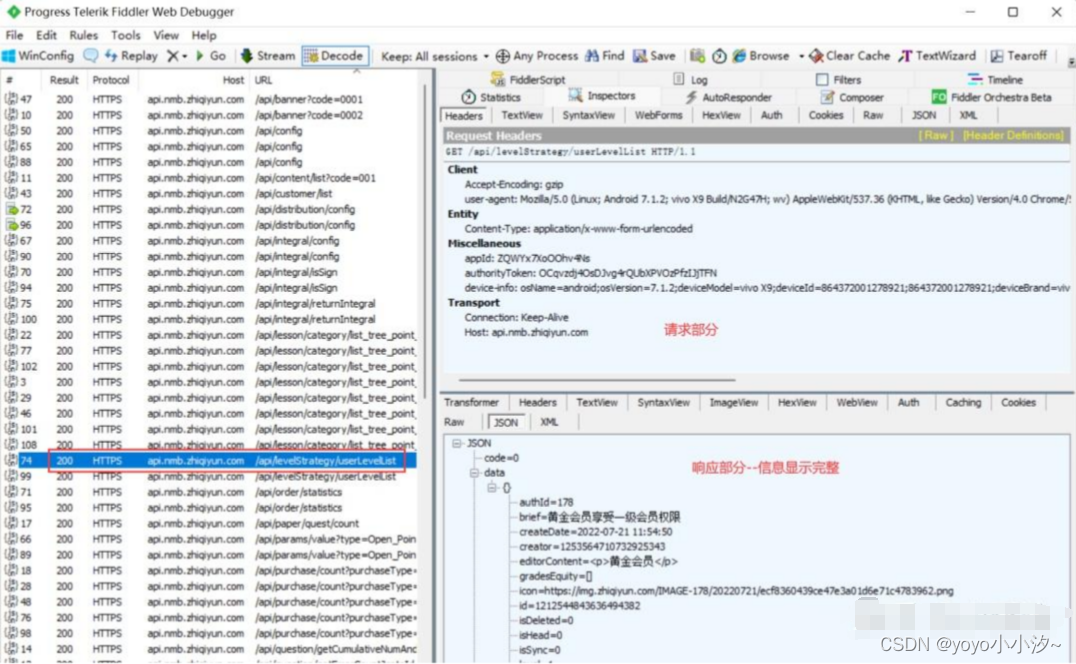Image resolution: width=1076 pixels, height=664 pixels.
Task: Switch to the Composer tab
Action: pos(855,97)
